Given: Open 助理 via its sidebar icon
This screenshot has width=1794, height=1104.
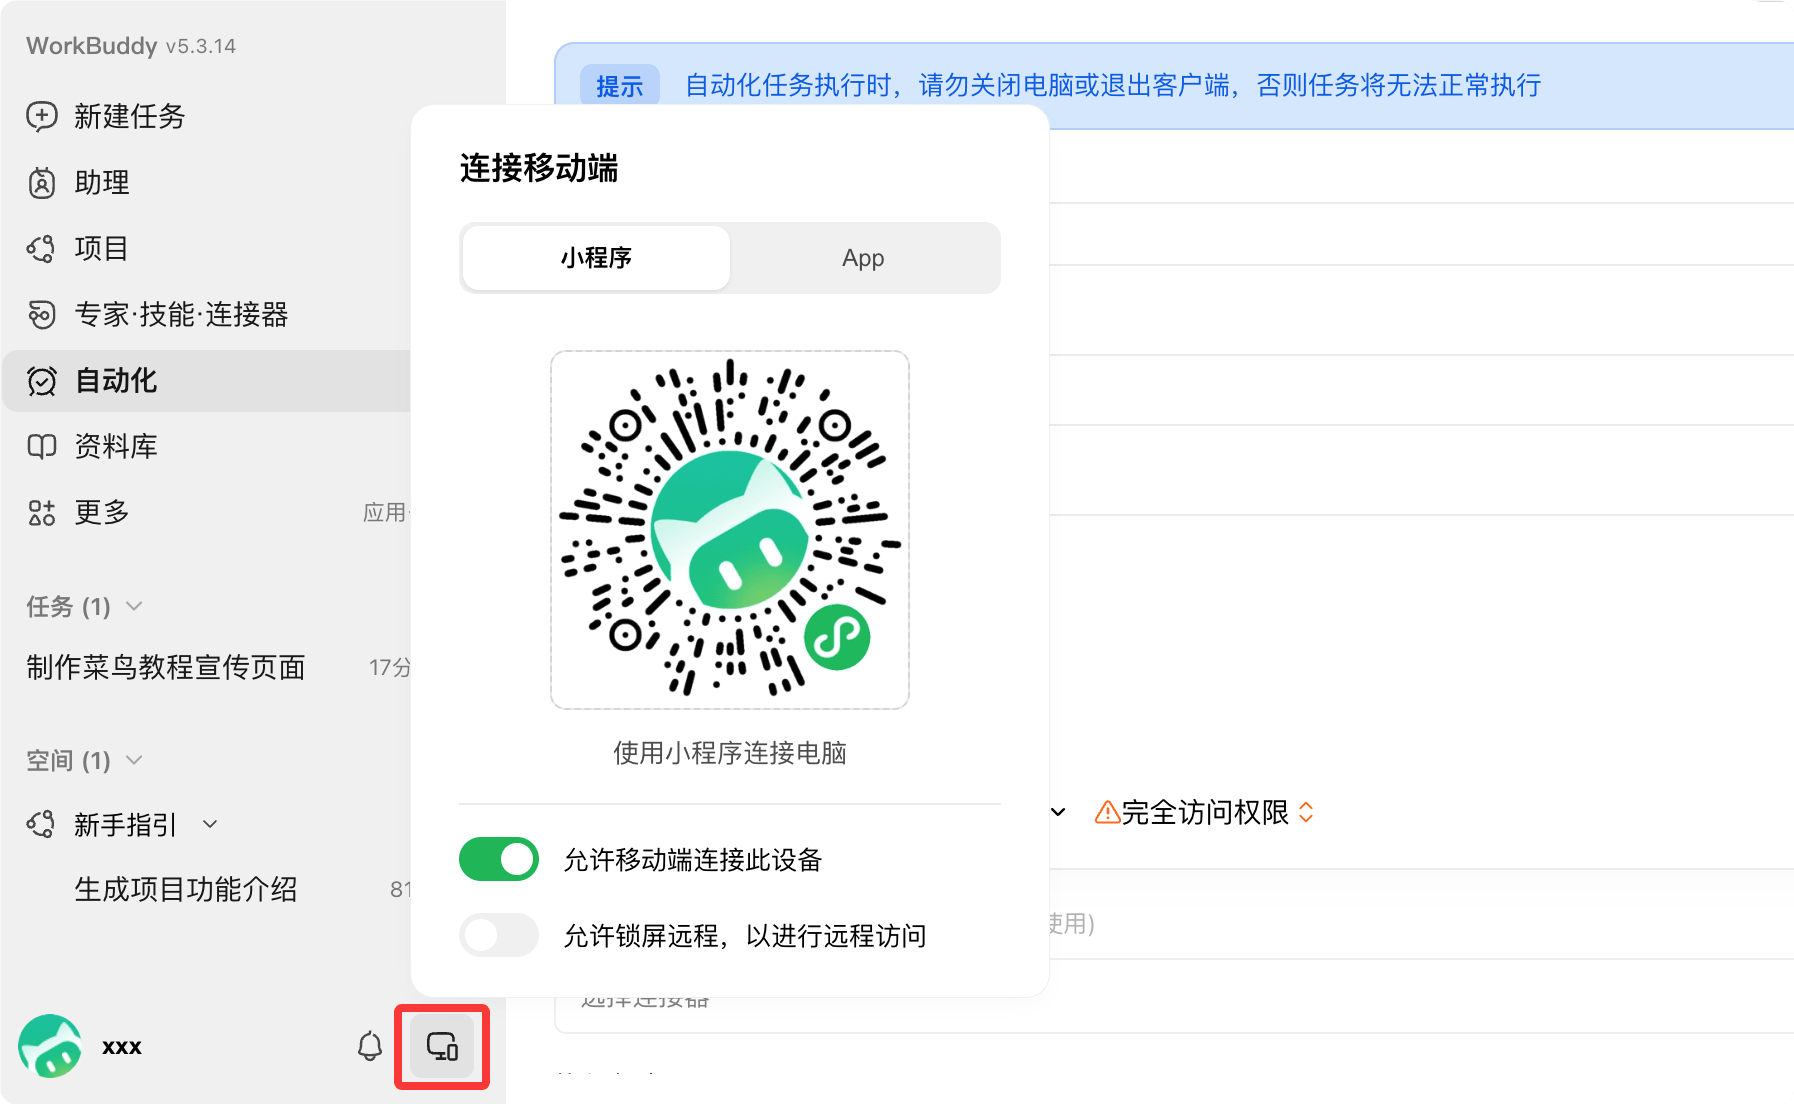Looking at the screenshot, I should pyautogui.click(x=42, y=183).
